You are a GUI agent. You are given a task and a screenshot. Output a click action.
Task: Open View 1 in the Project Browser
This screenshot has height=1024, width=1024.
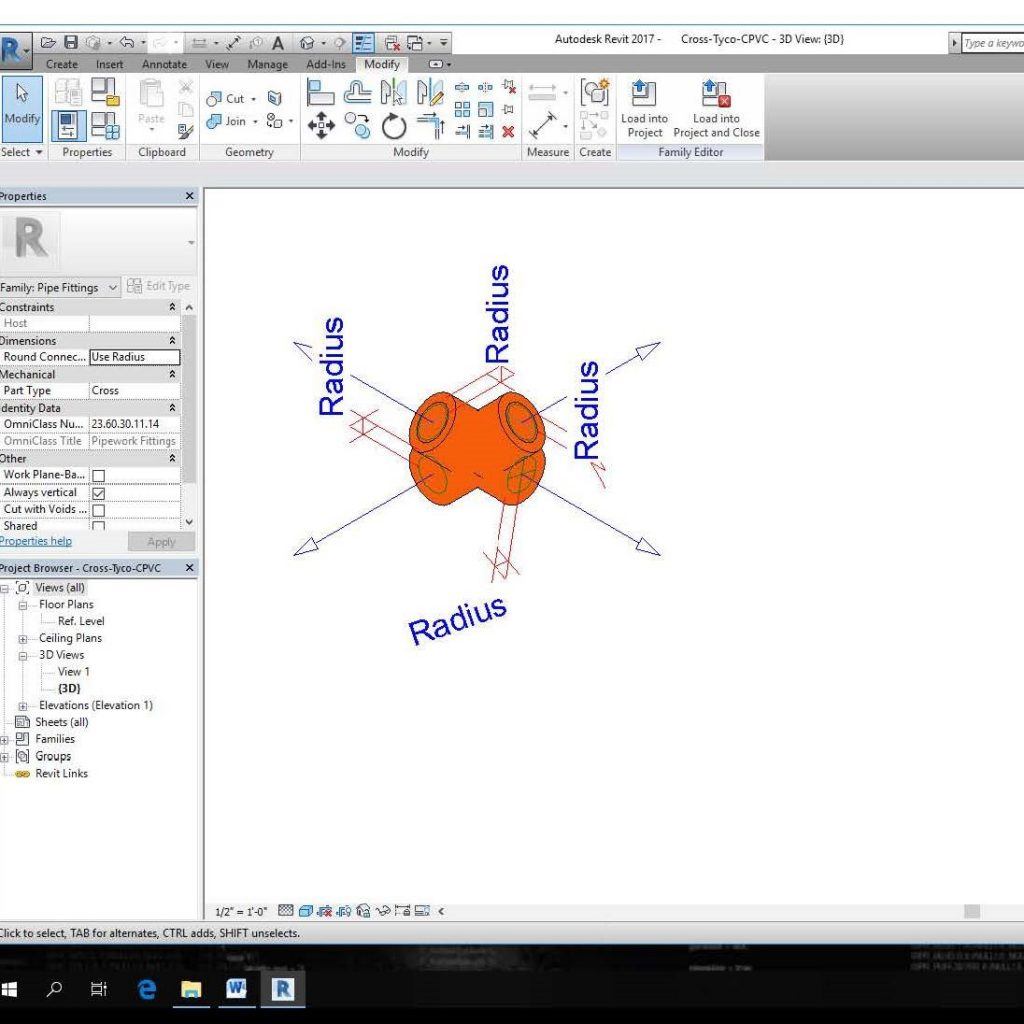pyautogui.click(x=73, y=671)
